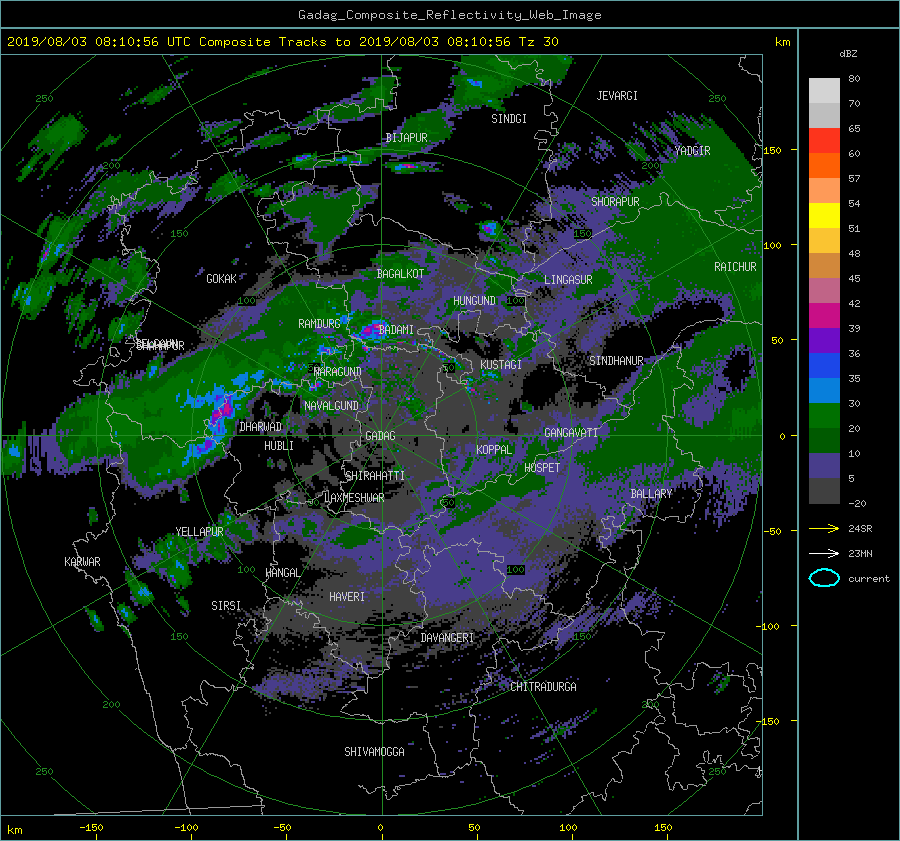Select the dark gray -20 to 5 dBZ swatch

point(824,491)
